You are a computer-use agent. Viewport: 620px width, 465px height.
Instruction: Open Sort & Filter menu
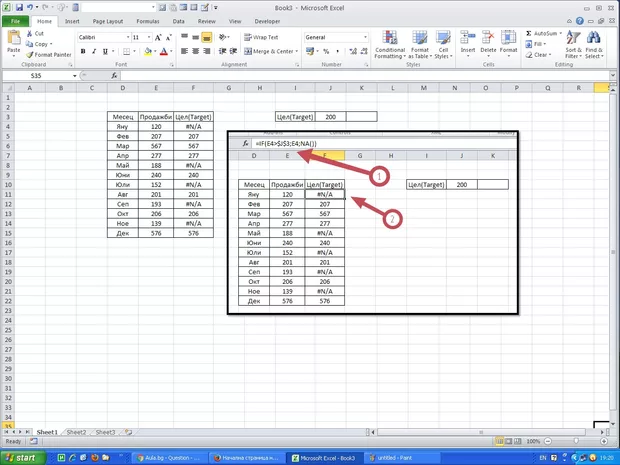click(x=573, y=45)
